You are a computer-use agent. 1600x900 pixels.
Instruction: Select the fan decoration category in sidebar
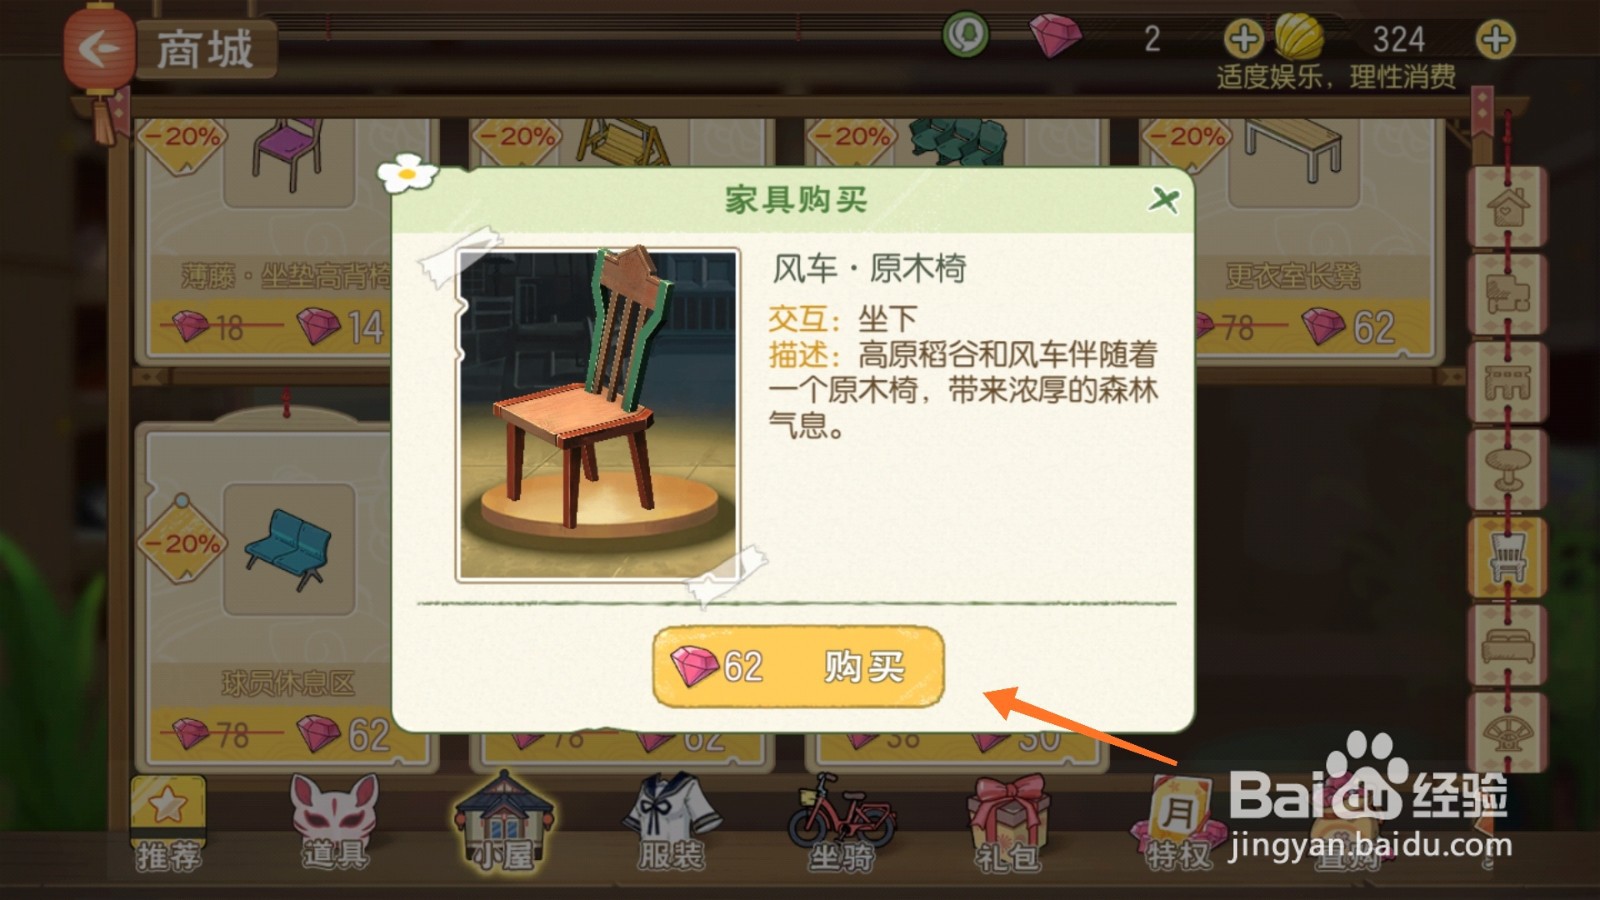tap(1508, 733)
